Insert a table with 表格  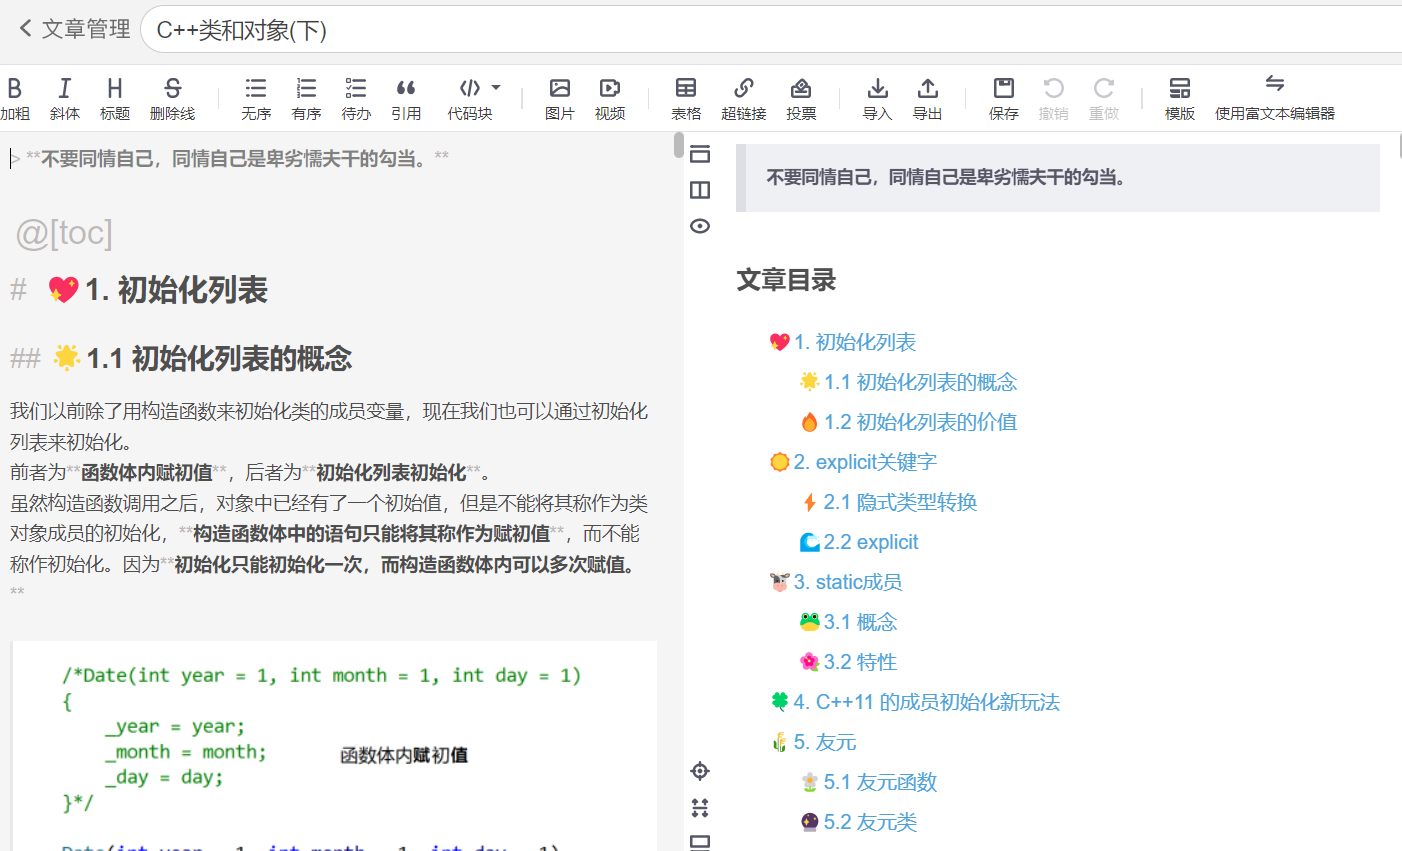(x=686, y=99)
